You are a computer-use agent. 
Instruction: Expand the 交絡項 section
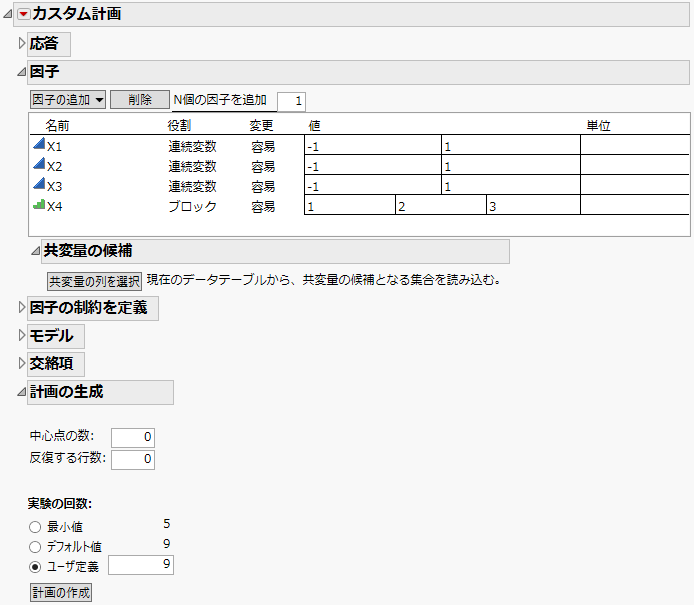[x=22, y=363]
